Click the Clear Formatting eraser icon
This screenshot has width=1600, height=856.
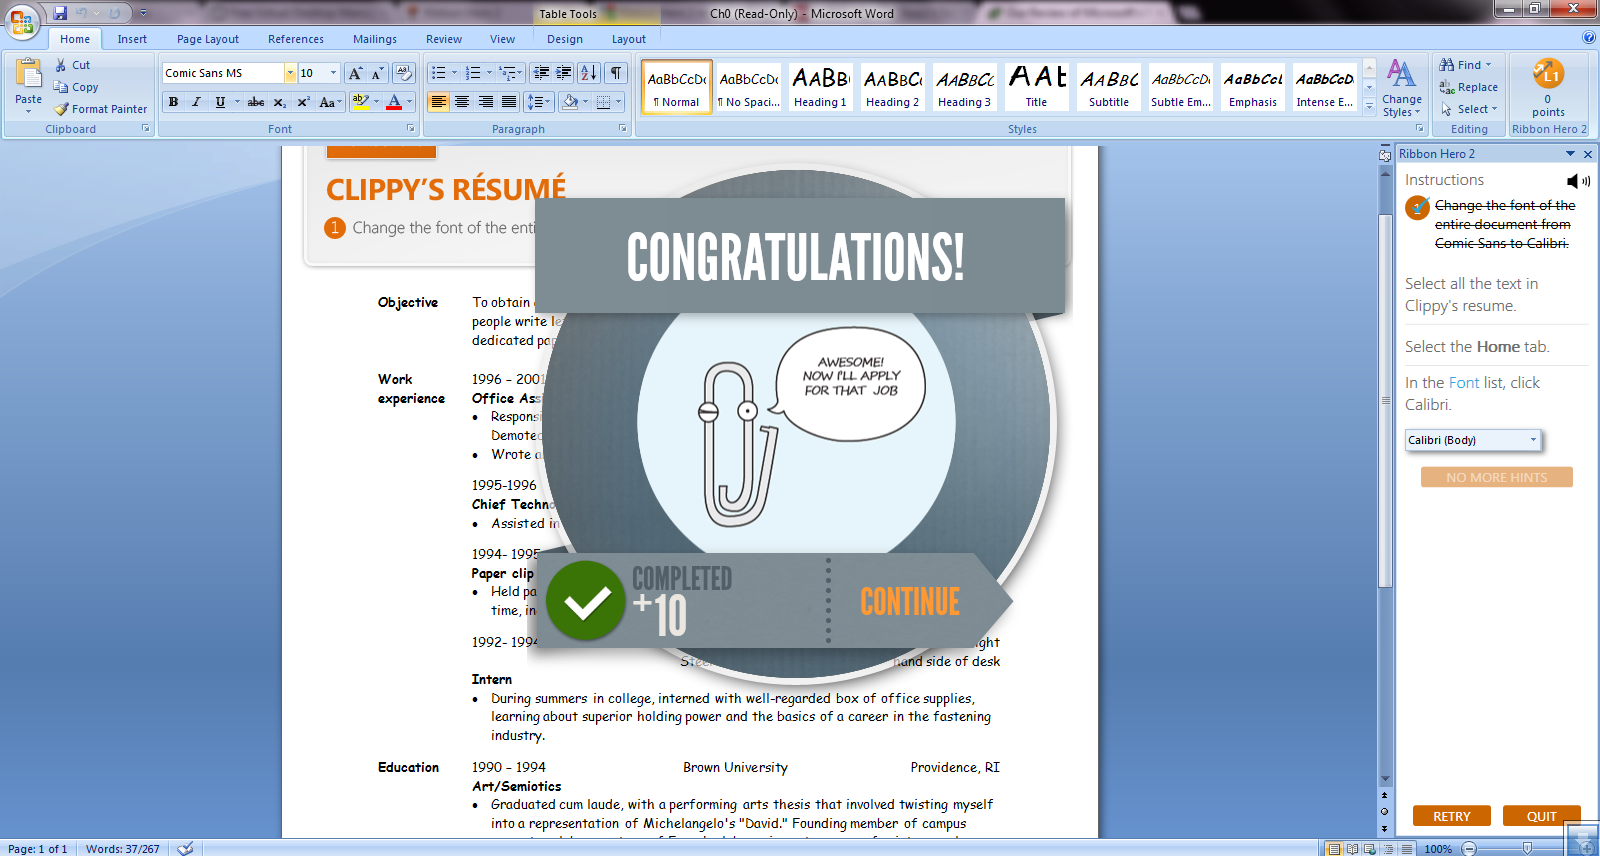(x=404, y=73)
